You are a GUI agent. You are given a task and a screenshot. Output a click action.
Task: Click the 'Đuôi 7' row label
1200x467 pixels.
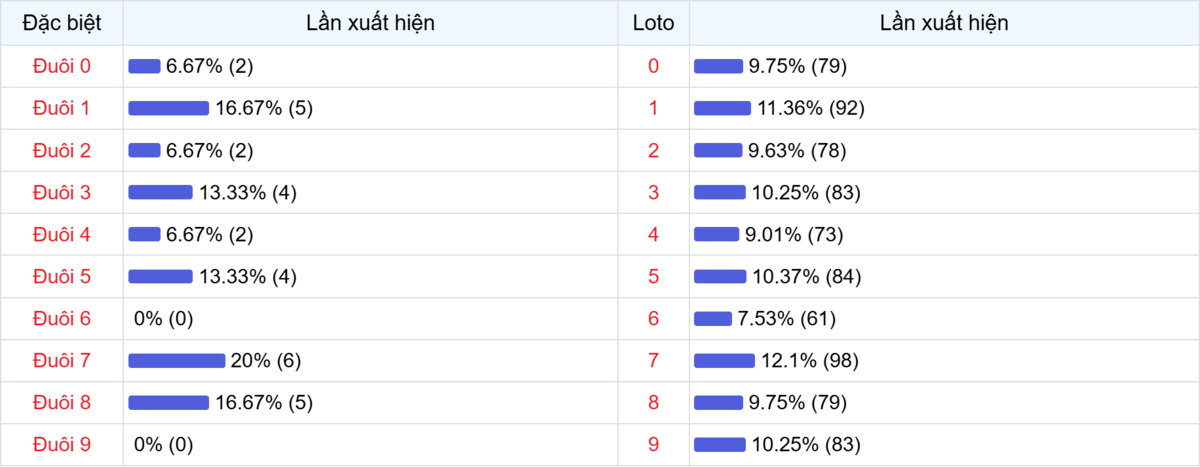[x=62, y=360]
